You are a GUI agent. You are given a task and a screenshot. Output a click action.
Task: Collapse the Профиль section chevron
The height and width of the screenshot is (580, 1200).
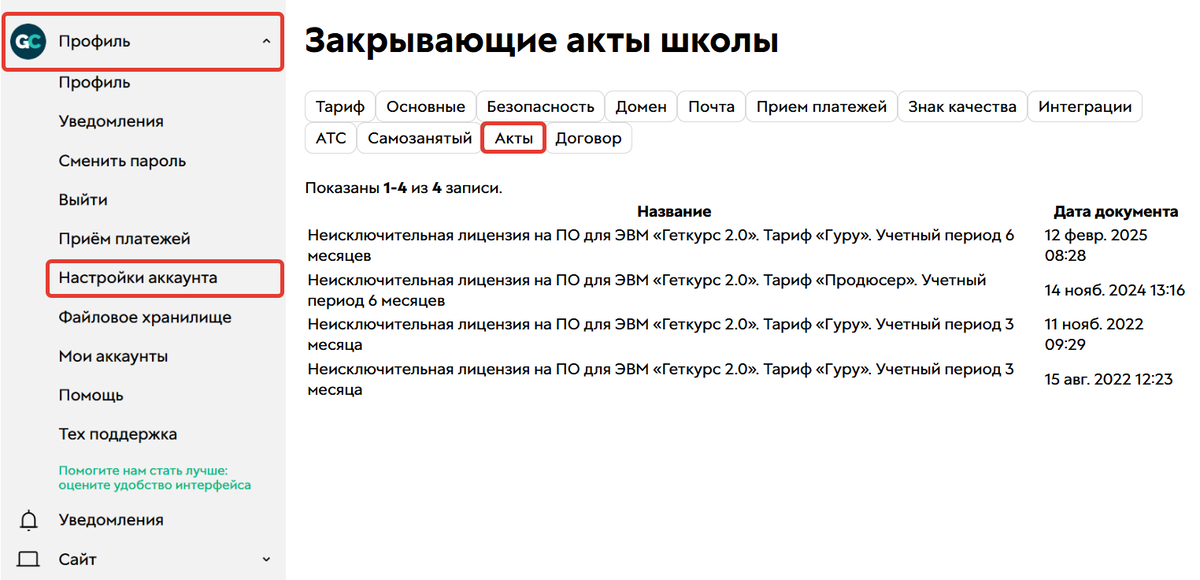click(x=265, y=42)
